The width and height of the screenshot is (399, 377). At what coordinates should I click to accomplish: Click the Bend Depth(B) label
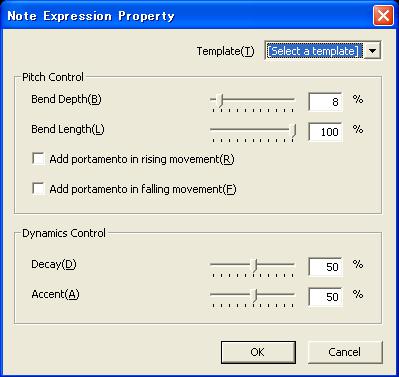click(x=66, y=99)
